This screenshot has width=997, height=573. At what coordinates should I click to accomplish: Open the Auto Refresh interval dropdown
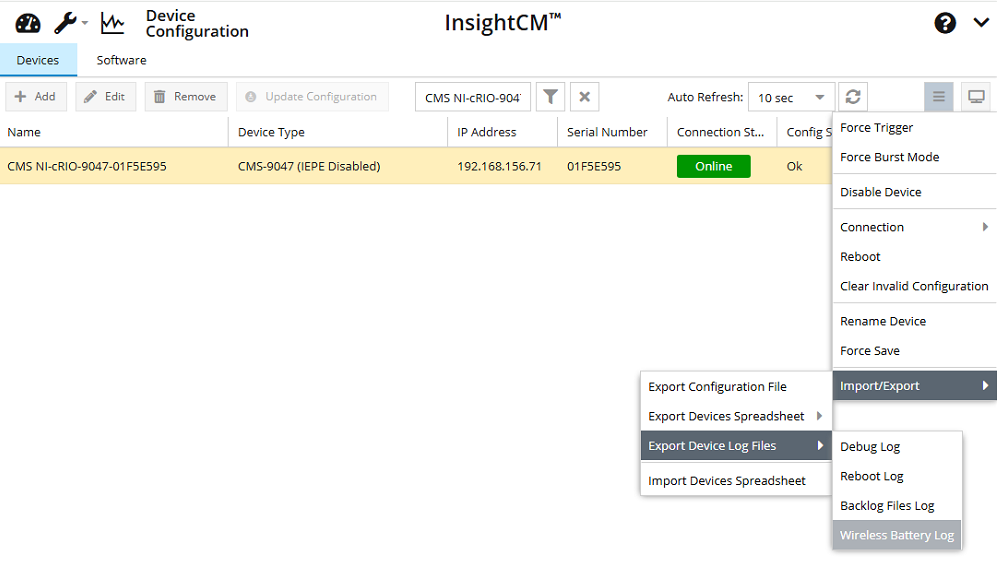click(792, 97)
